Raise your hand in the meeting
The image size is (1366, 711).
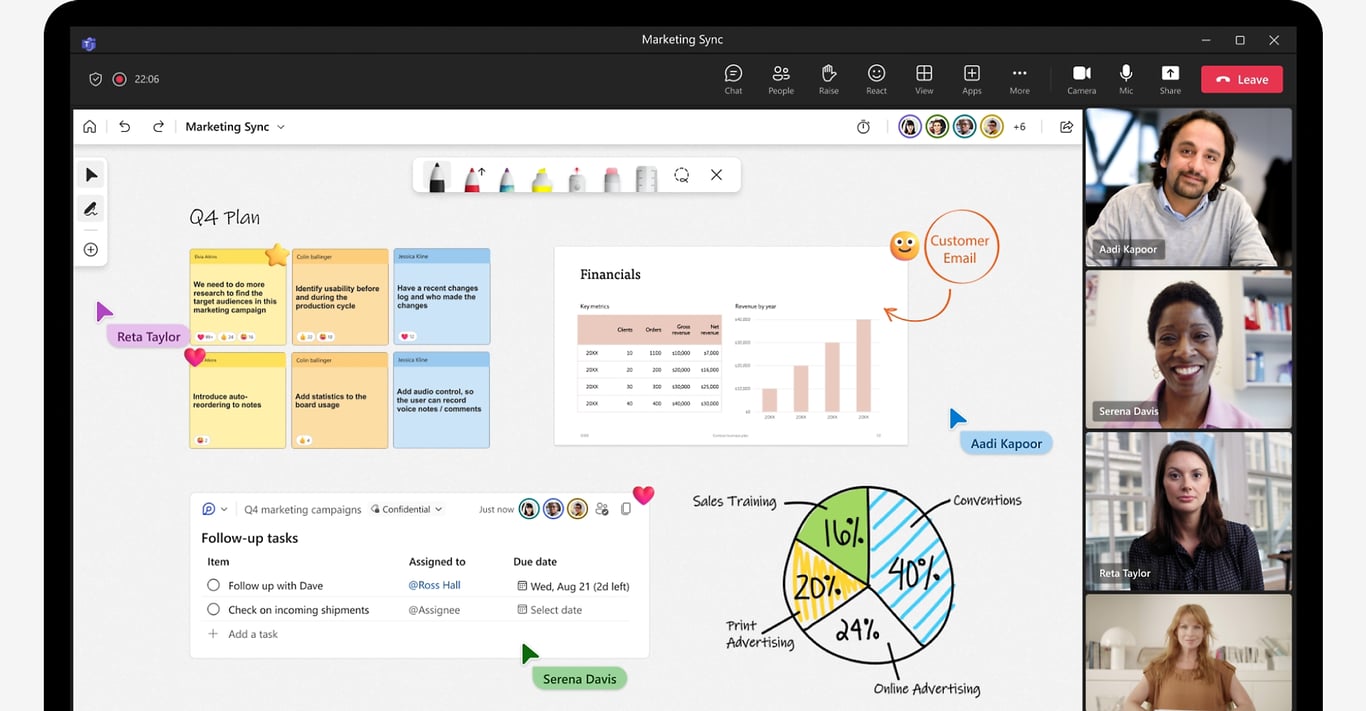[829, 79]
